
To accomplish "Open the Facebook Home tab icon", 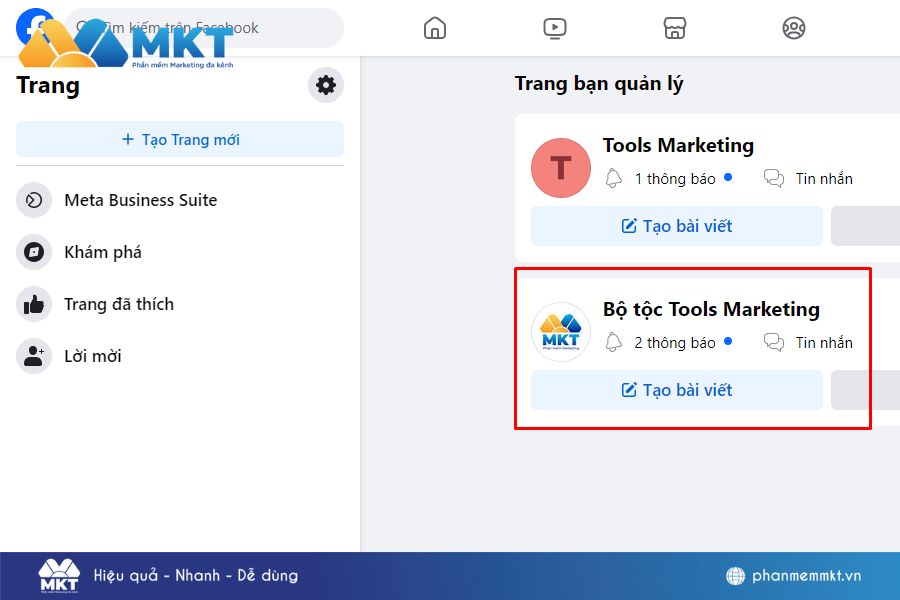I will click(435, 28).
